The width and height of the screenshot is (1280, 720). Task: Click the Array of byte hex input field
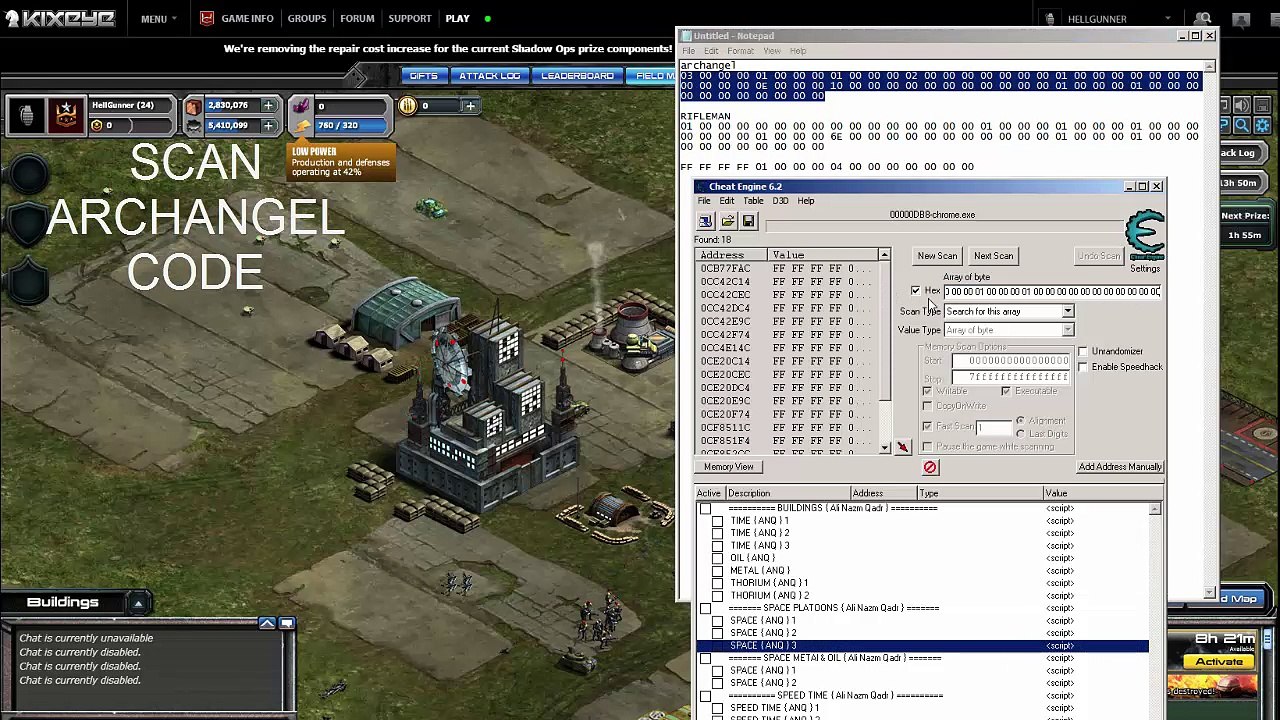tap(1052, 292)
